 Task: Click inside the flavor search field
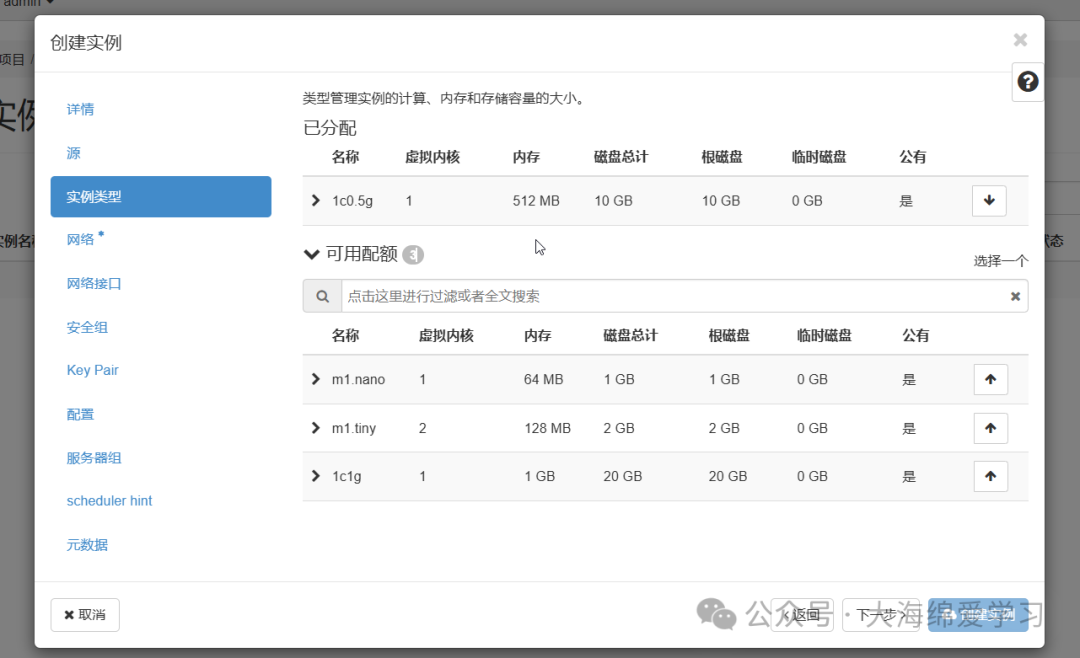click(600, 296)
